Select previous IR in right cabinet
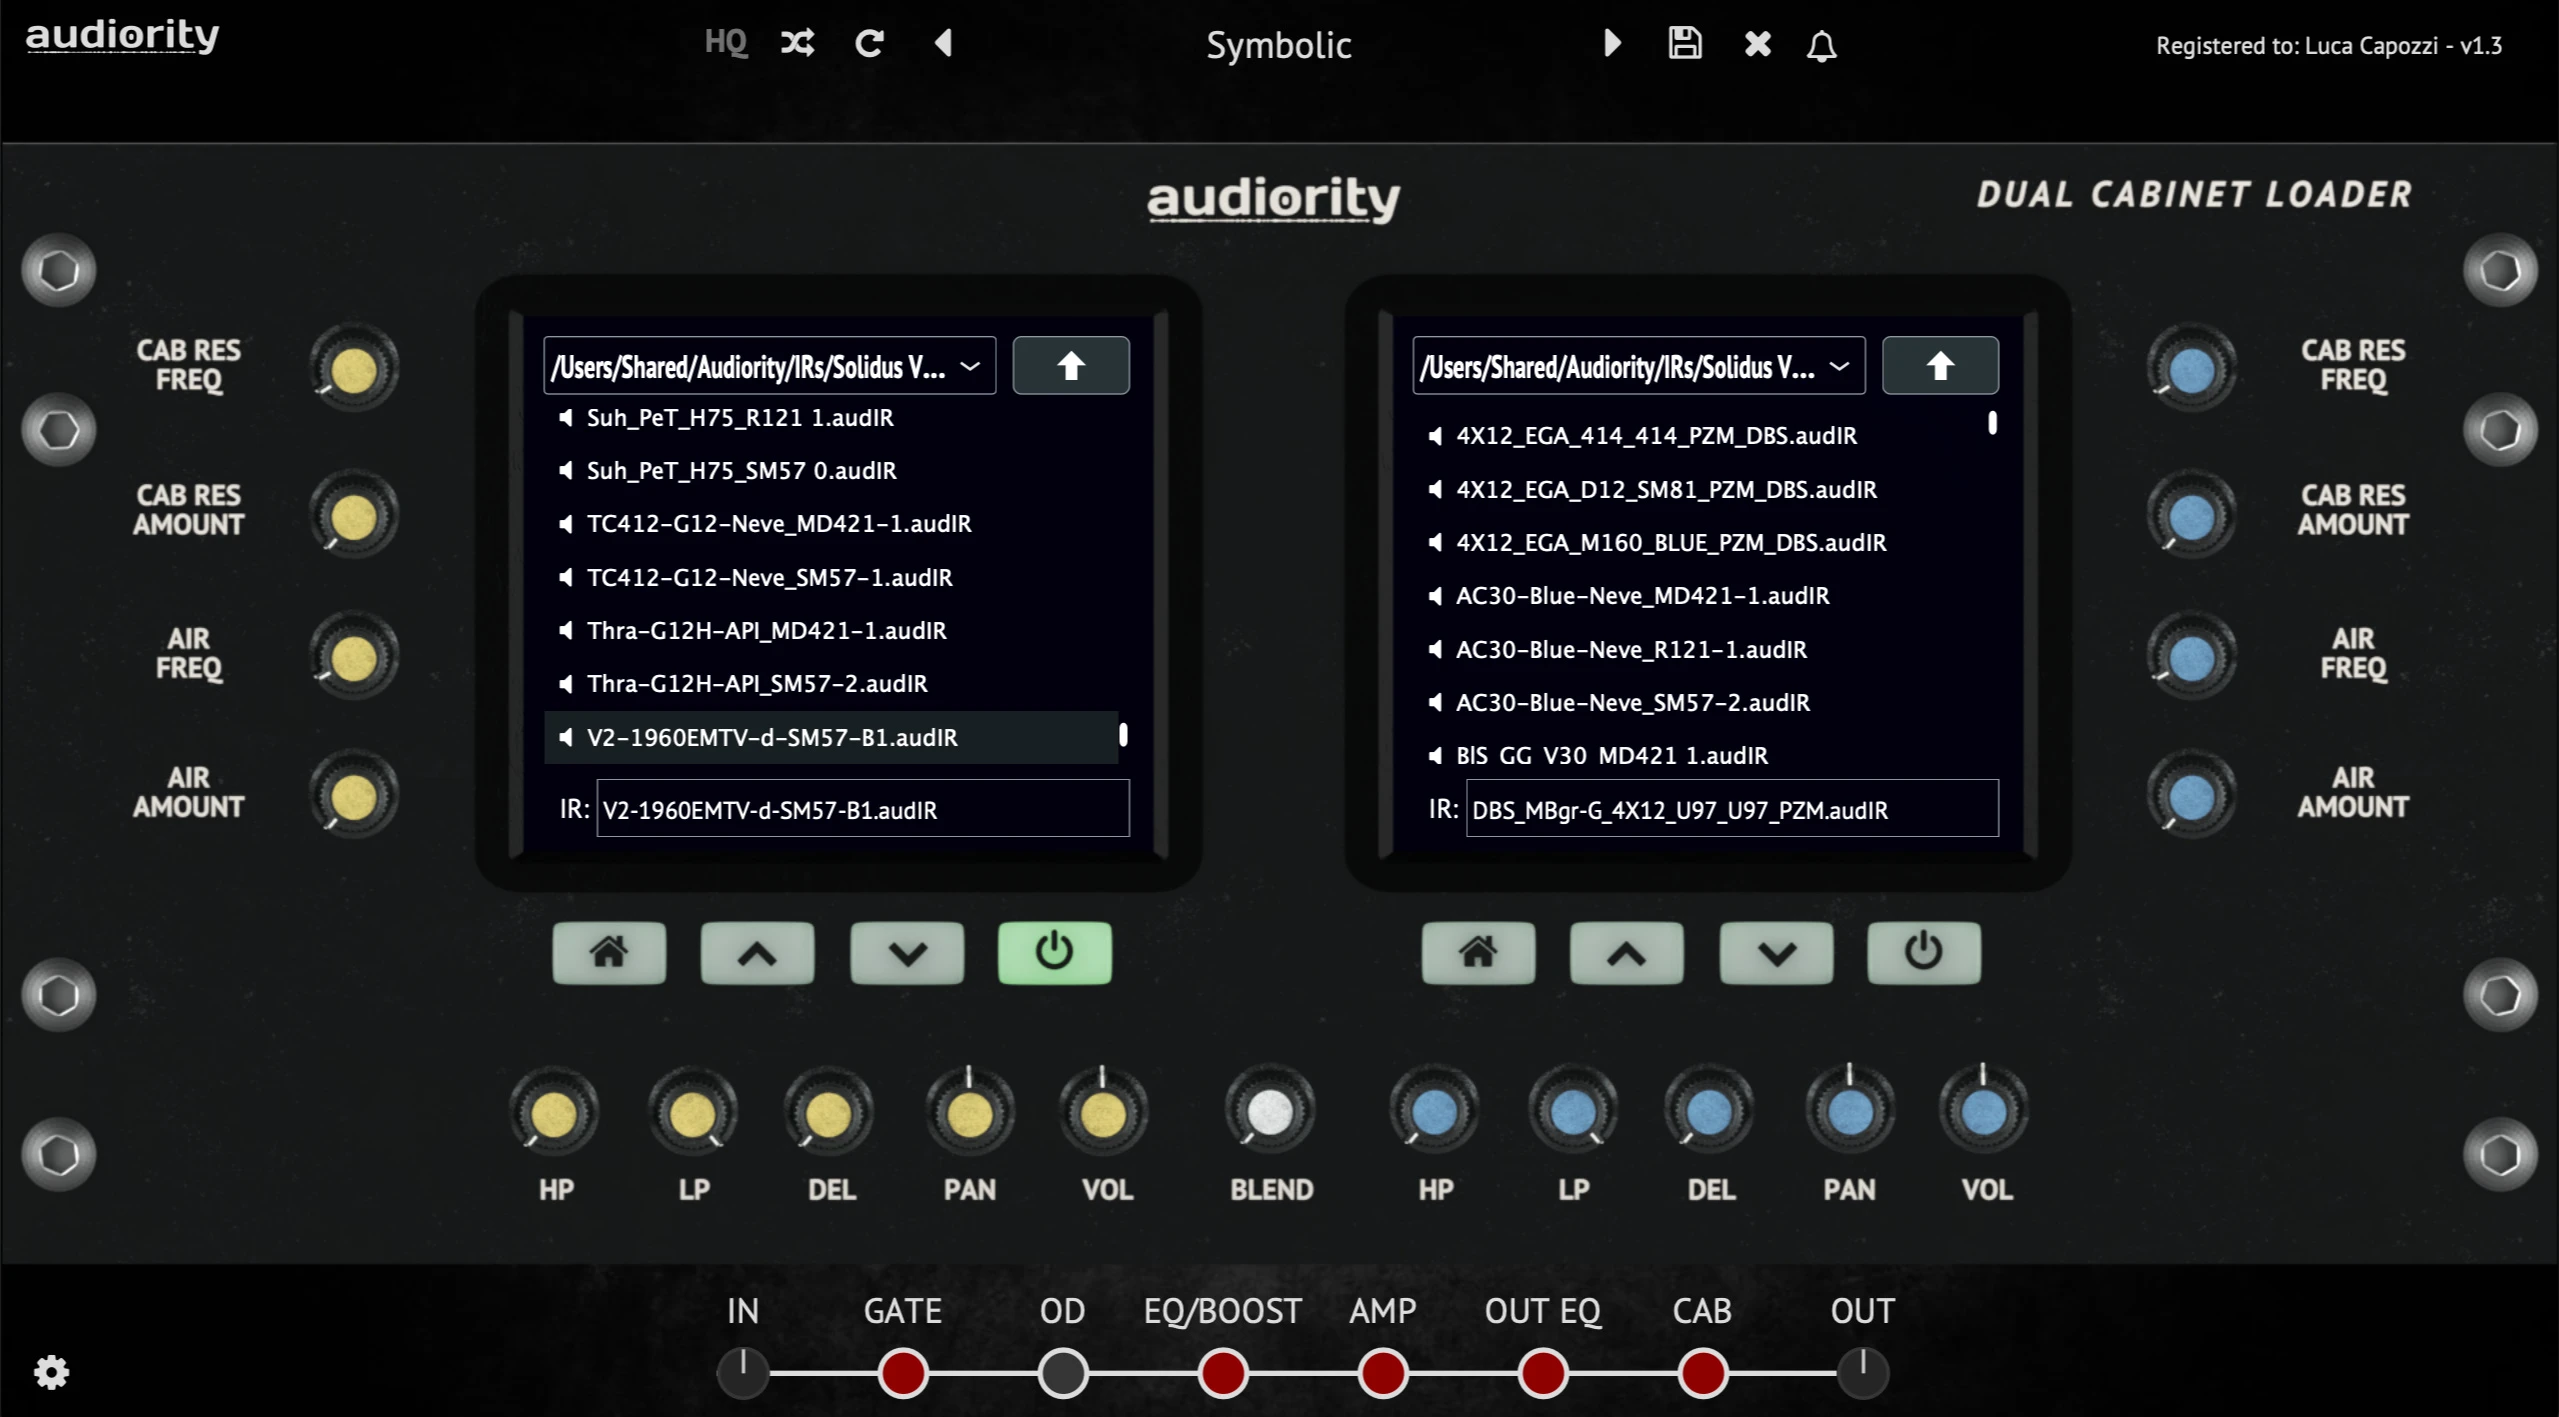The width and height of the screenshot is (2559, 1417). point(1626,953)
